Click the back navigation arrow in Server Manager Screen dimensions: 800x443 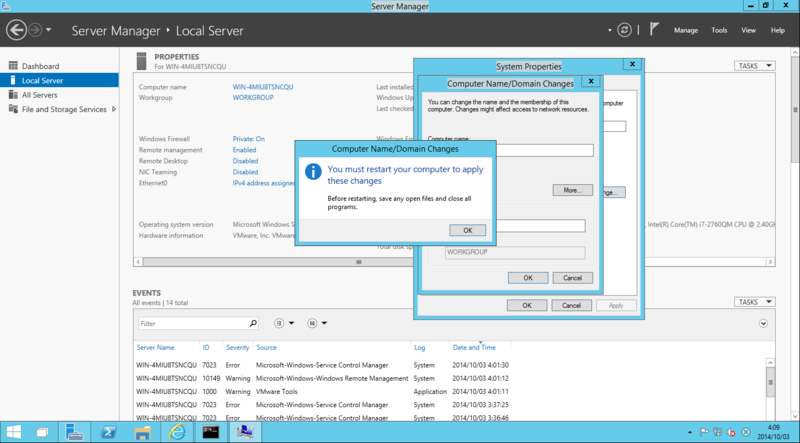16,30
